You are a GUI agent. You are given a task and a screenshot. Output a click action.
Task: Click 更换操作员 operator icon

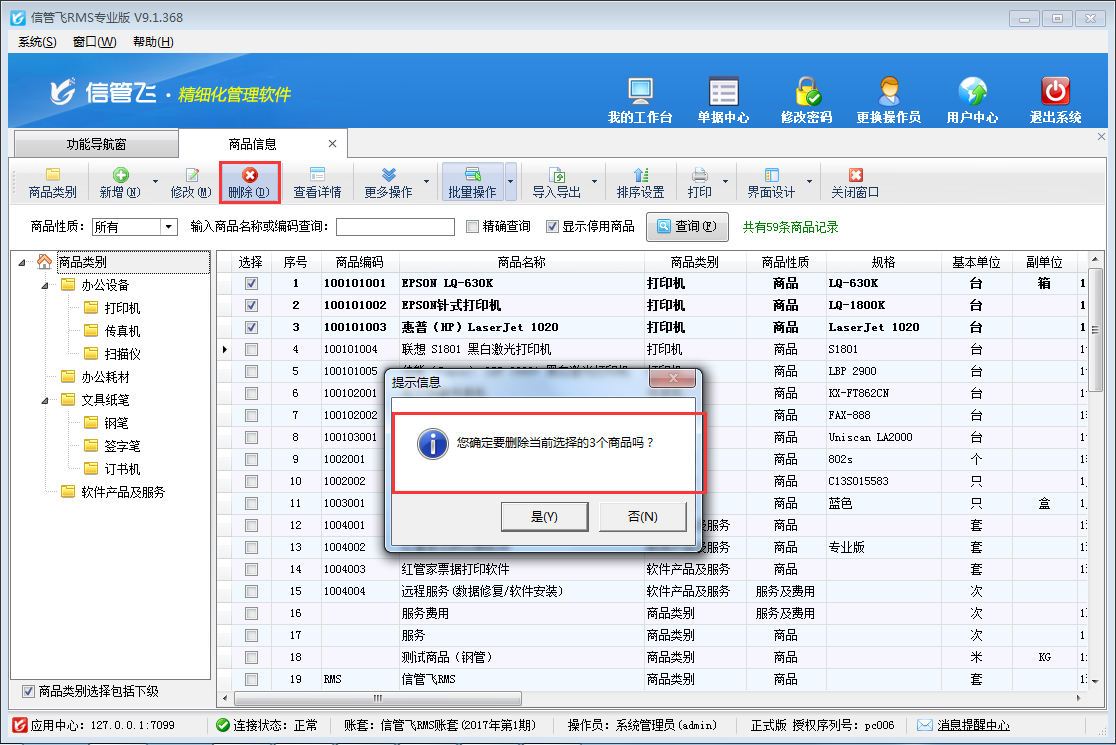(888, 93)
